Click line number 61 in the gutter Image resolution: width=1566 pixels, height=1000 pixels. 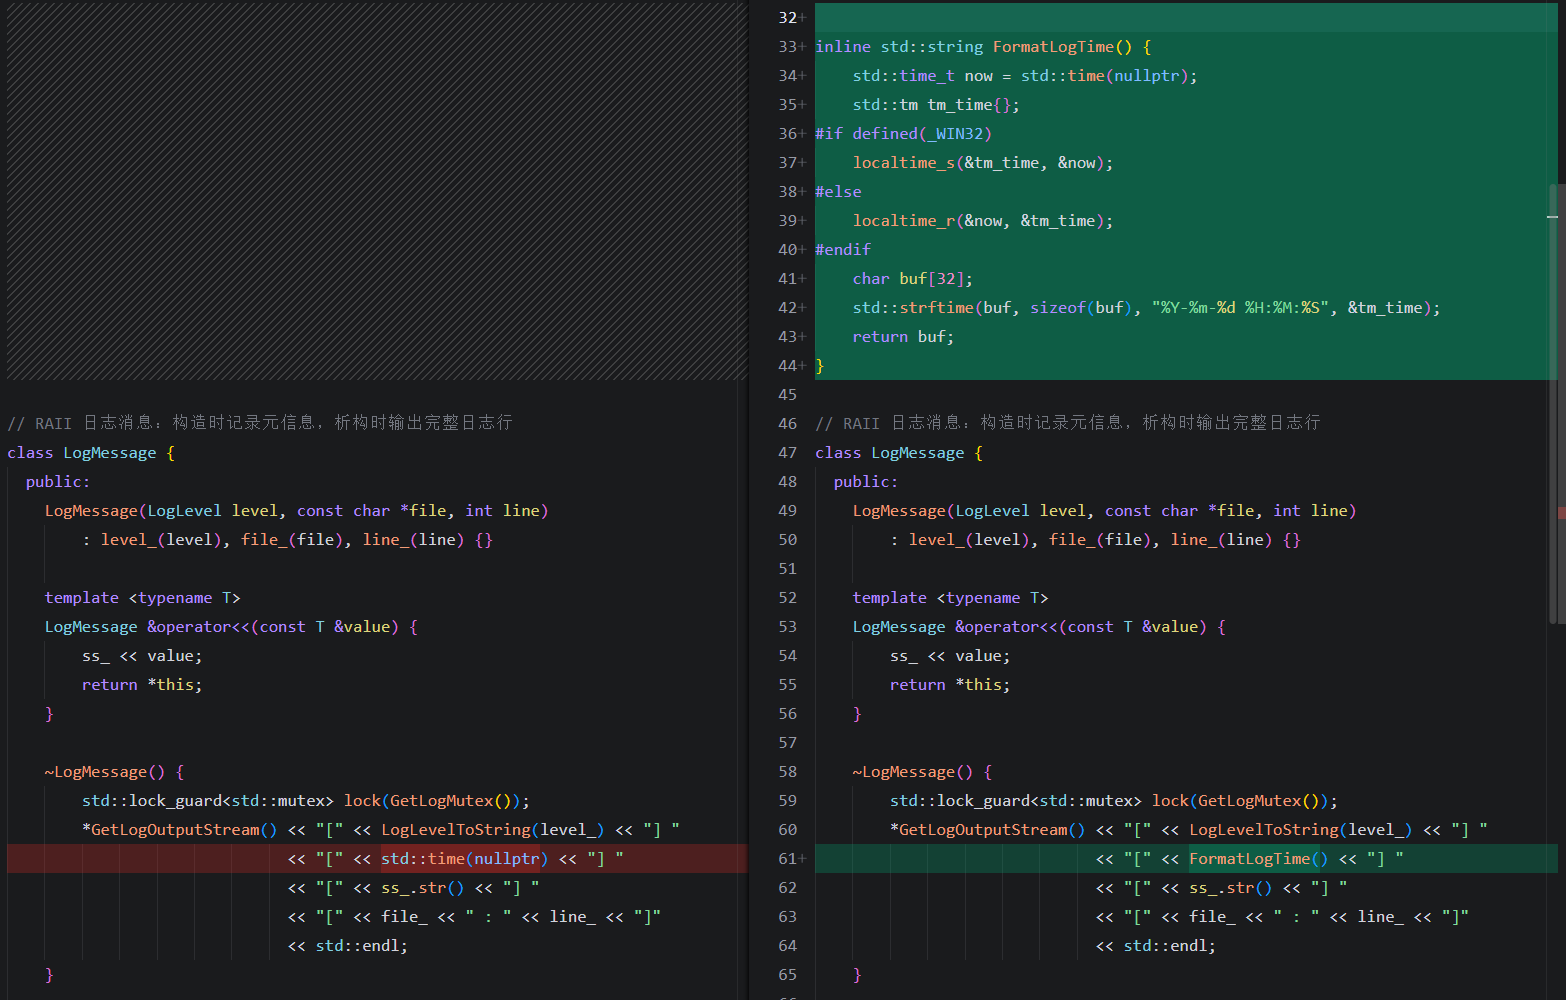coord(788,859)
